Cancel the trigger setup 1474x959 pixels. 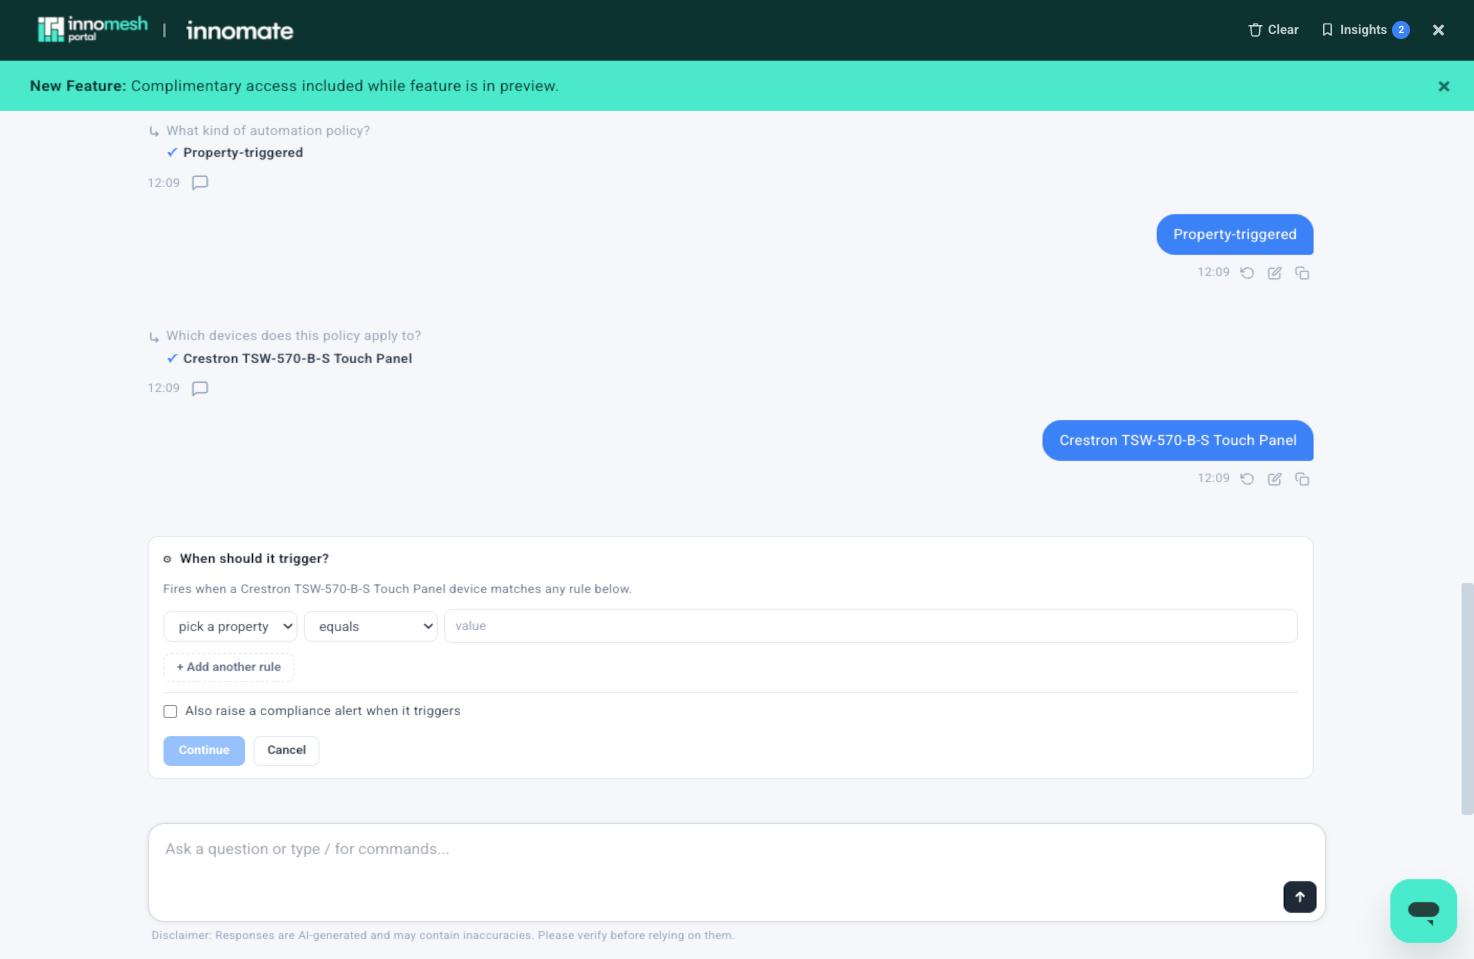(x=286, y=750)
